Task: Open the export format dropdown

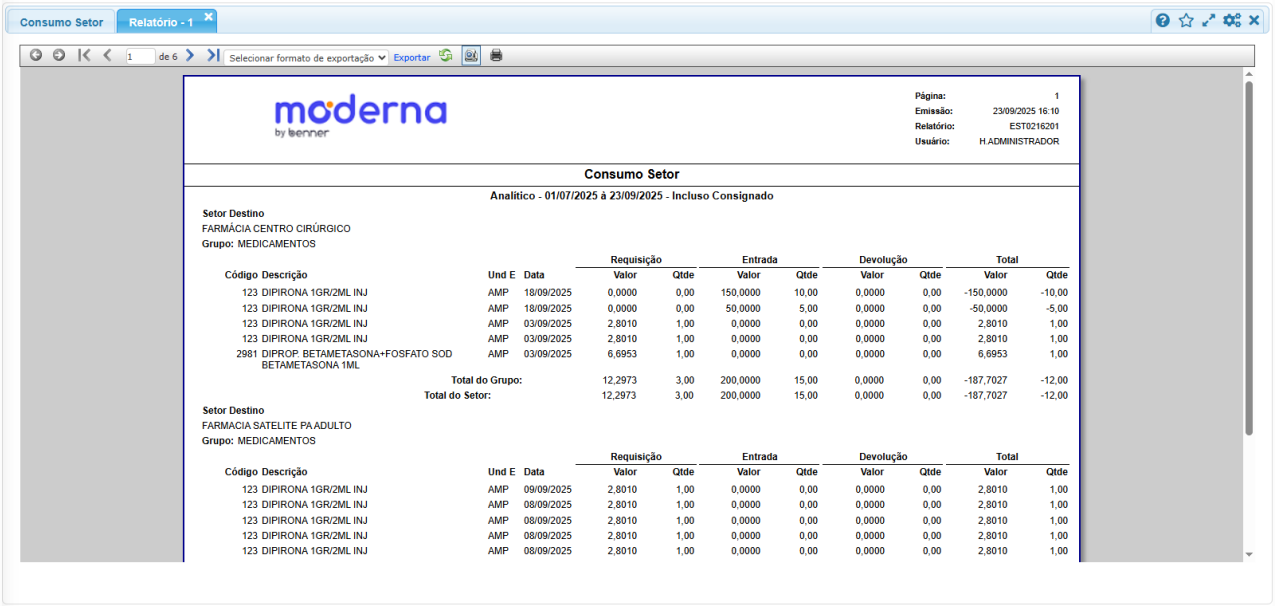Action: coord(306,58)
